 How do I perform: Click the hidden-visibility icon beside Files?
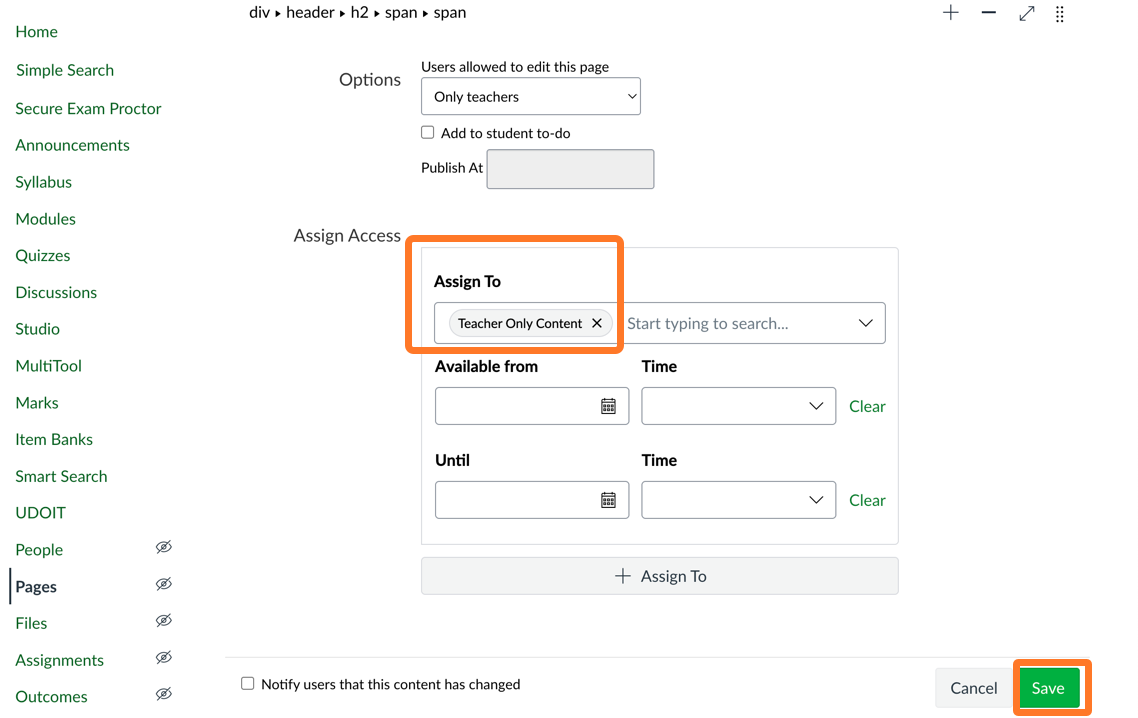click(163, 621)
